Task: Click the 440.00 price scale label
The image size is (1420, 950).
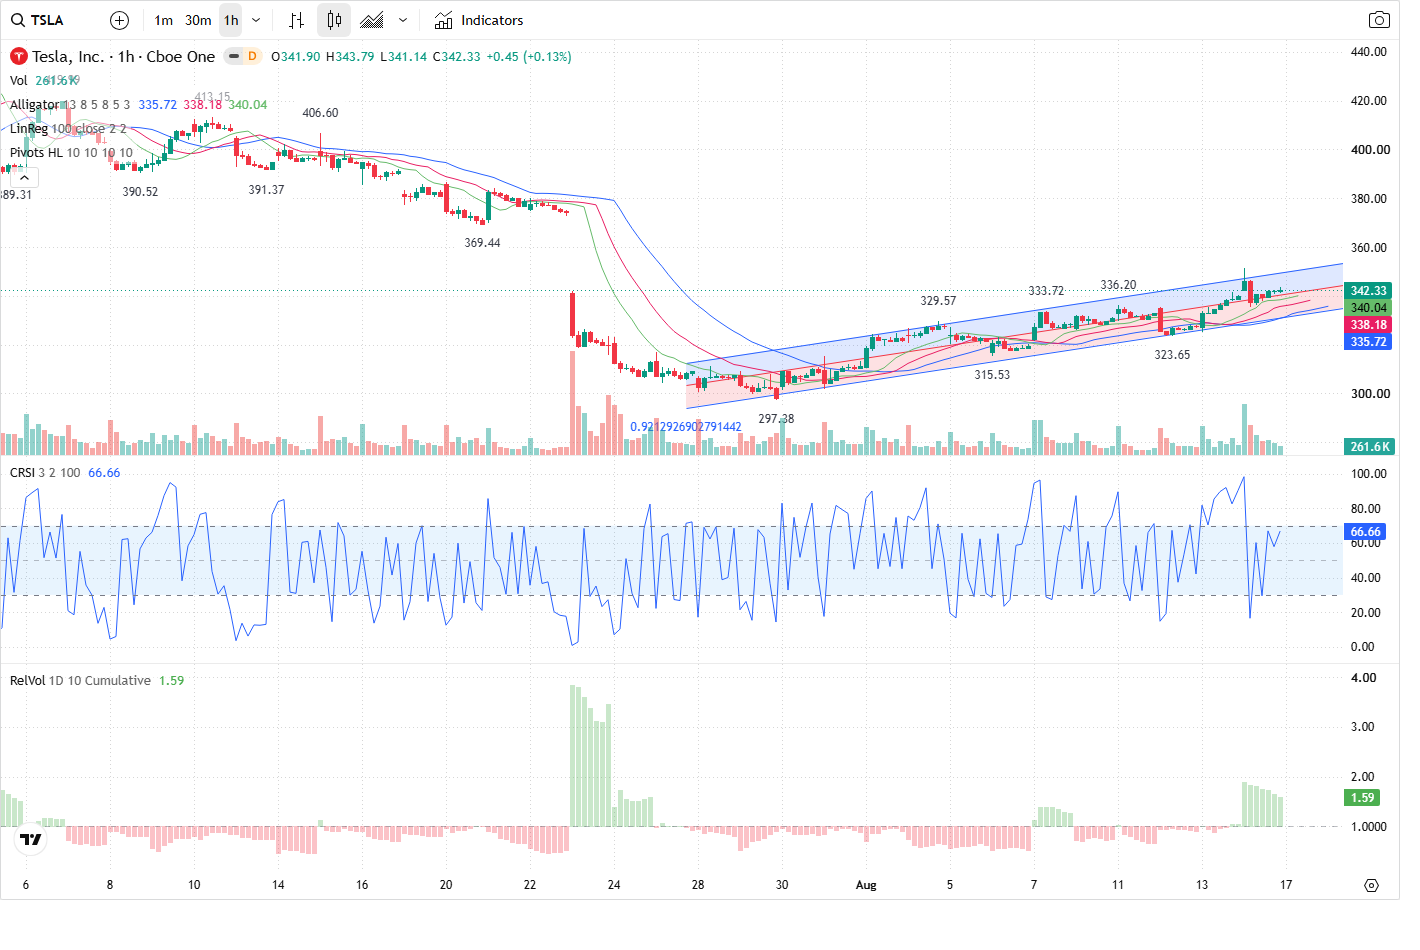Action: [1369, 52]
